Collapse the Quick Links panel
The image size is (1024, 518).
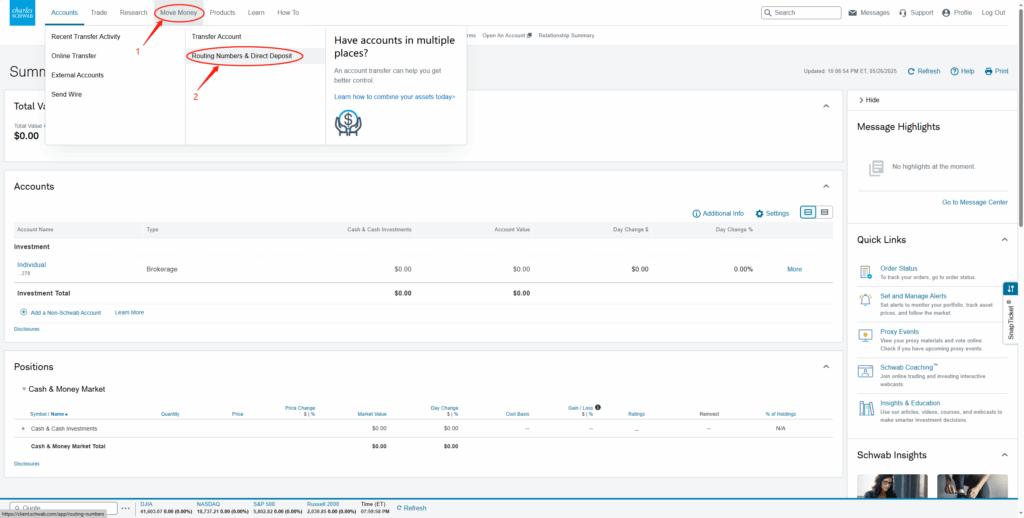pos(1004,240)
